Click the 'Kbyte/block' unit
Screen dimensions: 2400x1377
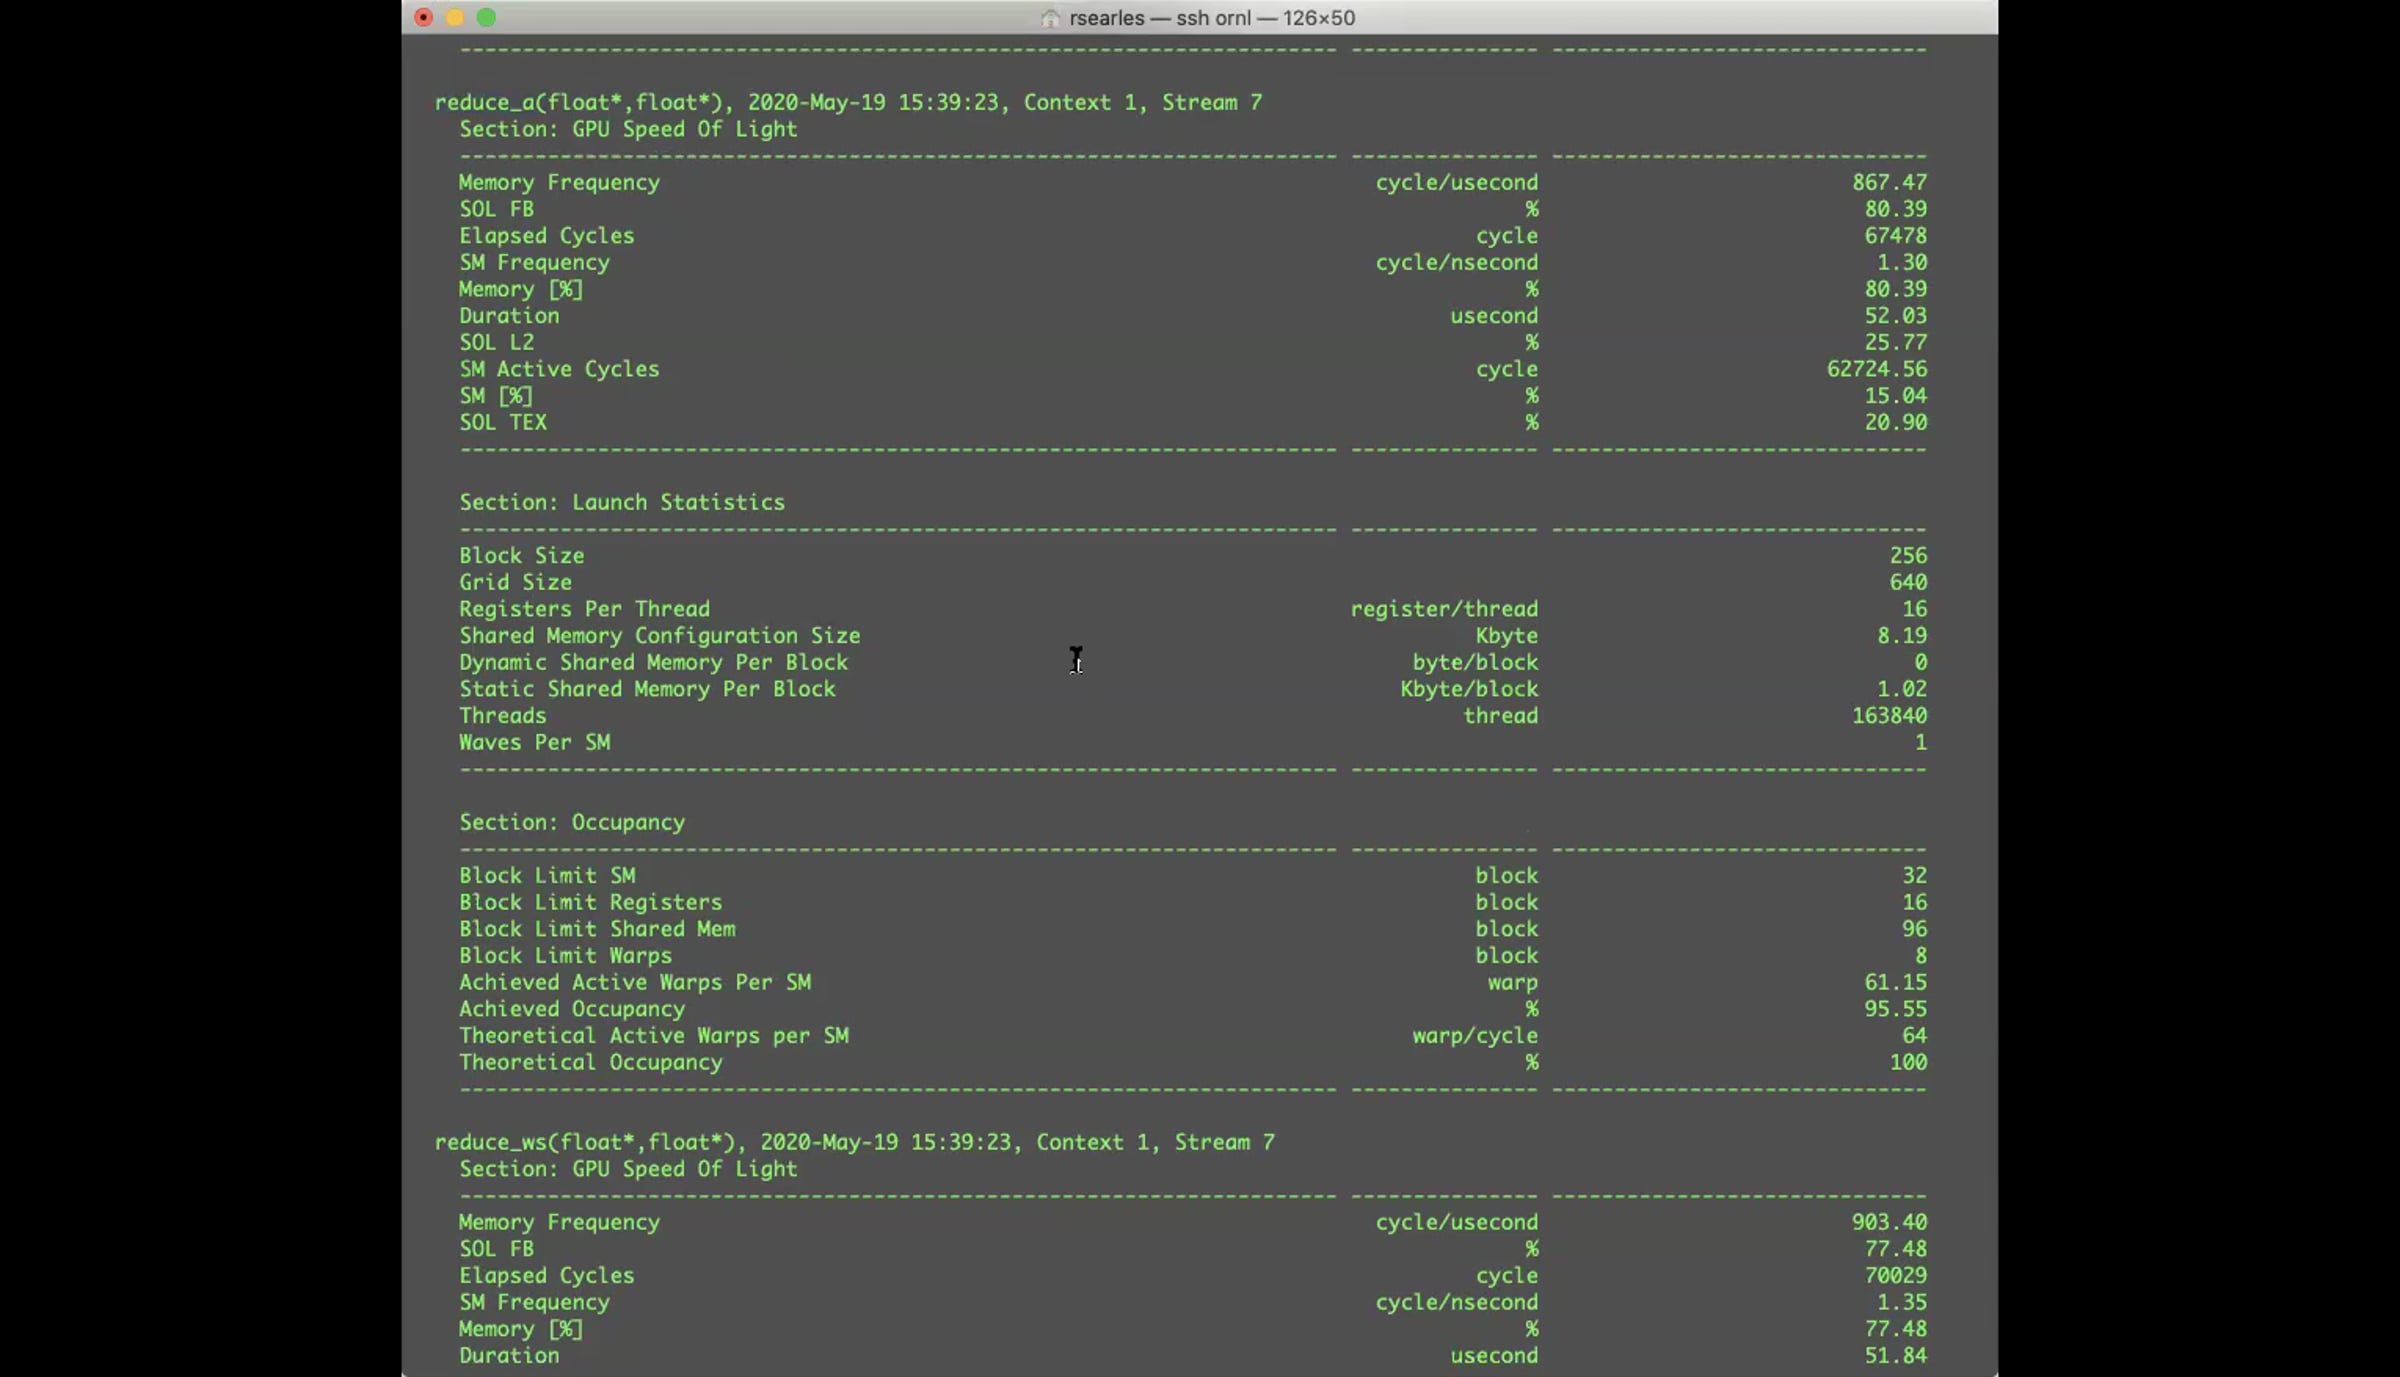click(x=1469, y=690)
